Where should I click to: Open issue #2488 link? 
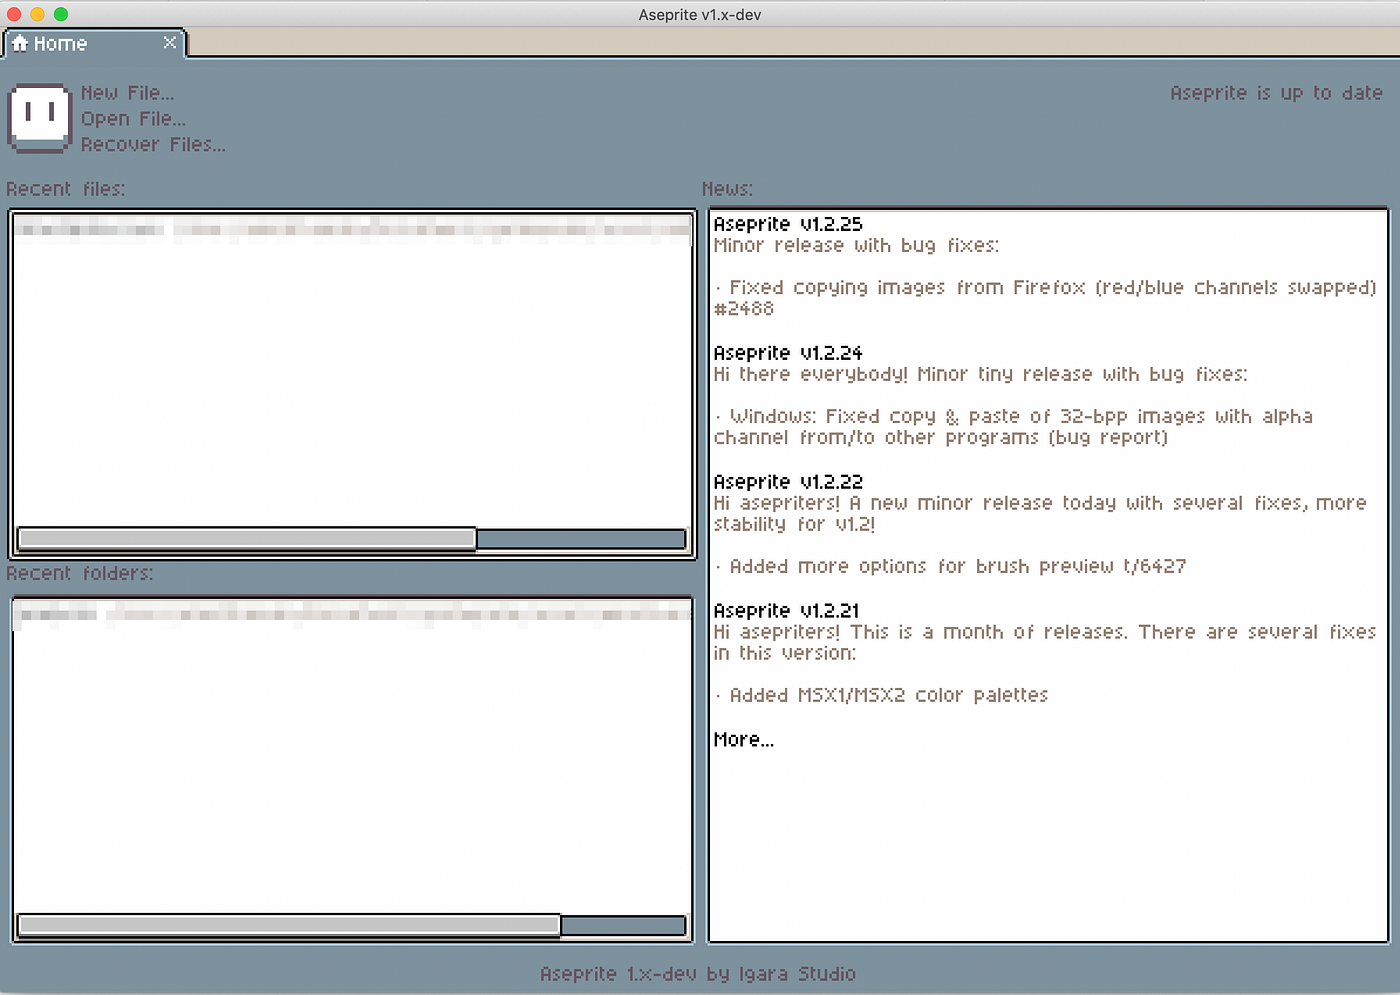pyautogui.click(x=745, y=308)
